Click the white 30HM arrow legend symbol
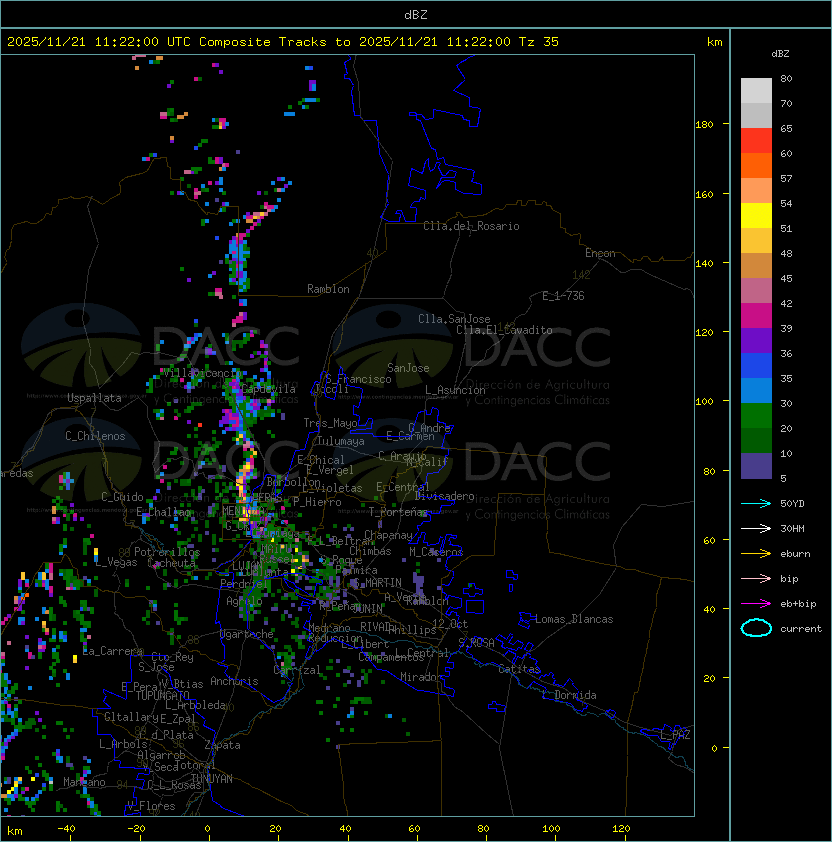832x842 pixels. 756,528
